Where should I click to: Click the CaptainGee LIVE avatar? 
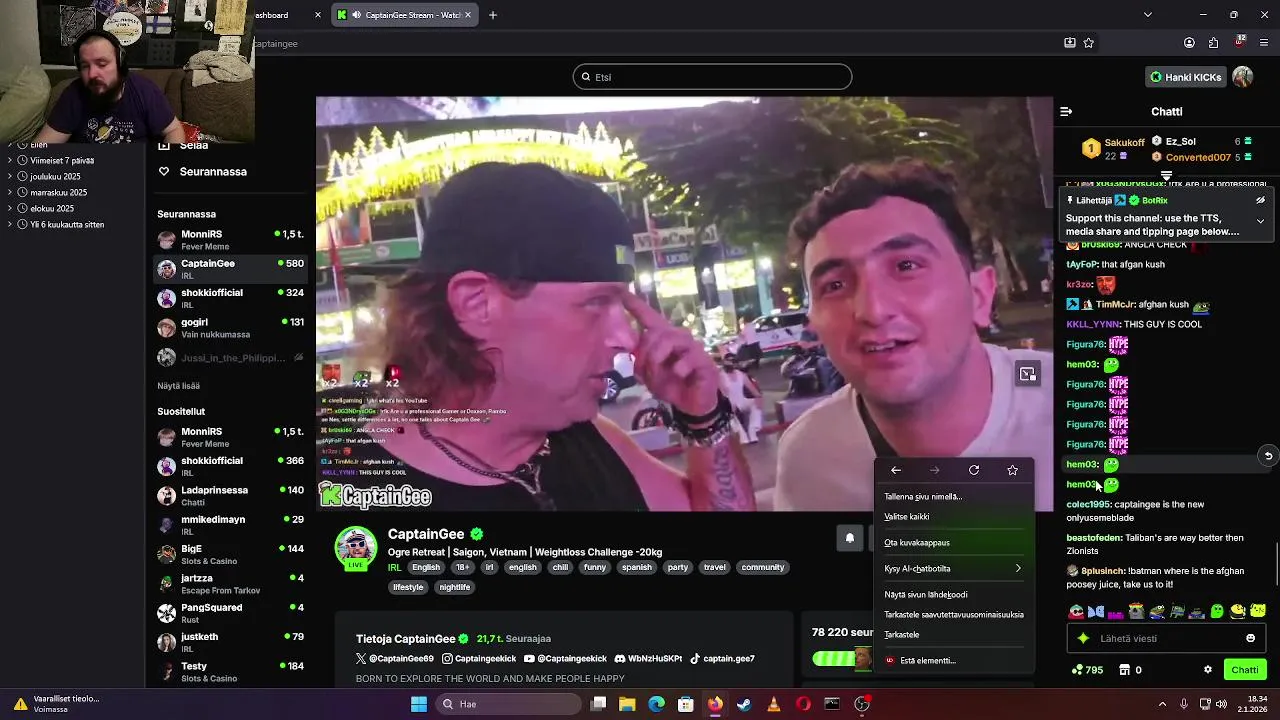355,548
